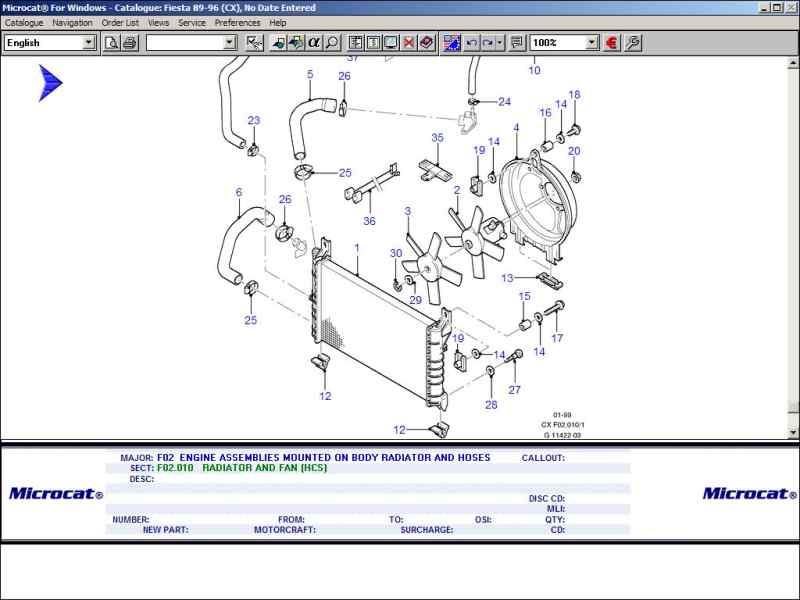The width and height of the screenshot is (800, 600).
Task: Expand the redo arrow dropdown
Action: click(x=500, y=43)
